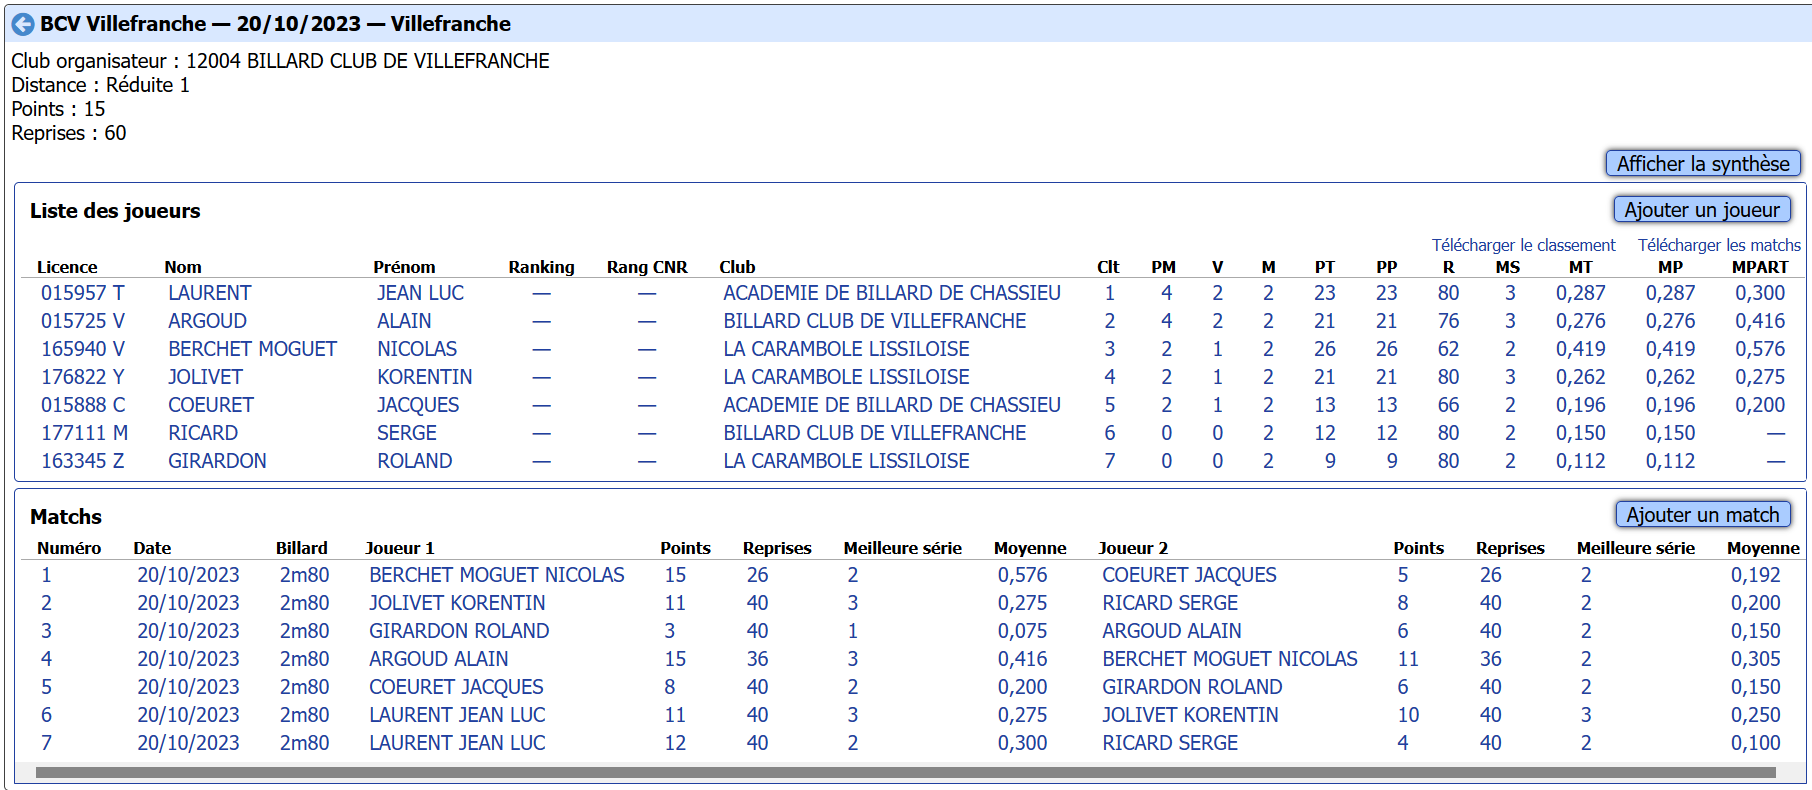Open match number 6

click(46, 715)
